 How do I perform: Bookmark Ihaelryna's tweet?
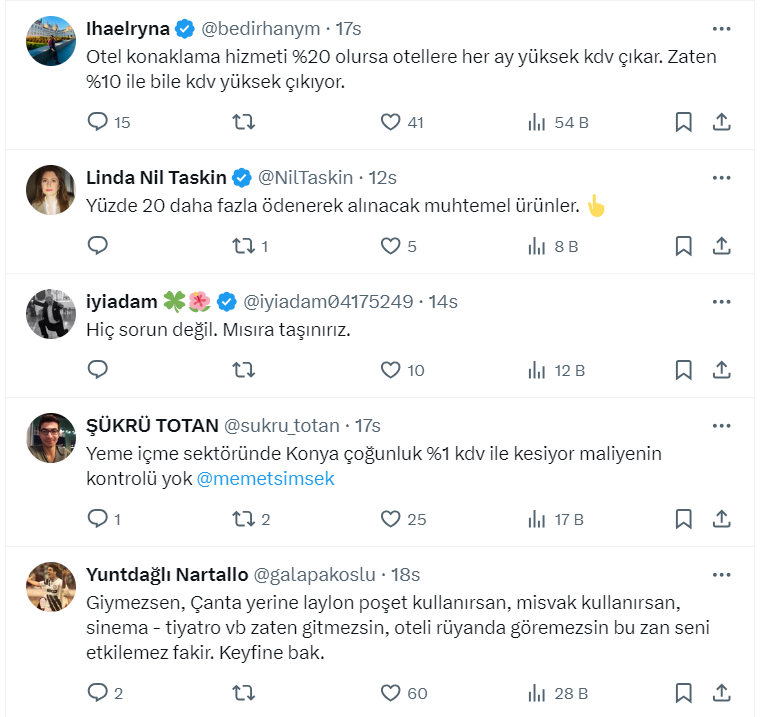[x=683, y=122]
